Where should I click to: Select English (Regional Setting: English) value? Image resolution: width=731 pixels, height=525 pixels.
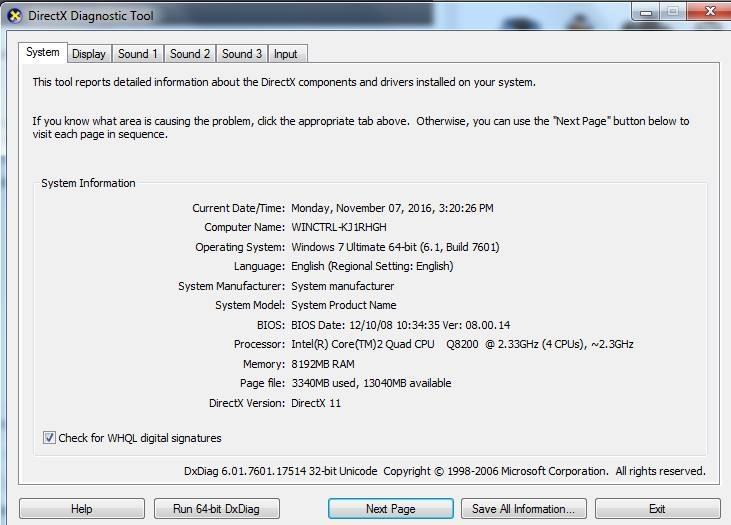point(372,266)
